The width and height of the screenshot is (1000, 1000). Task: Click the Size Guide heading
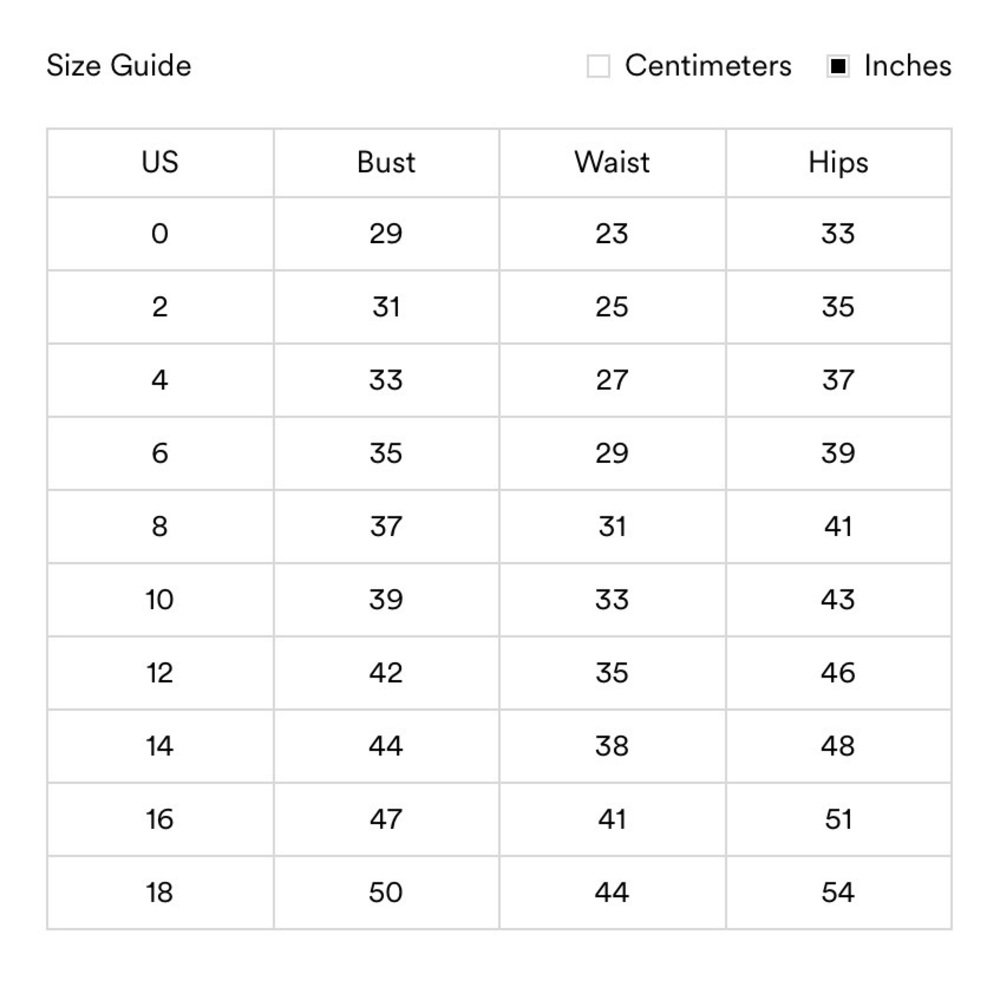pos(119,66)
